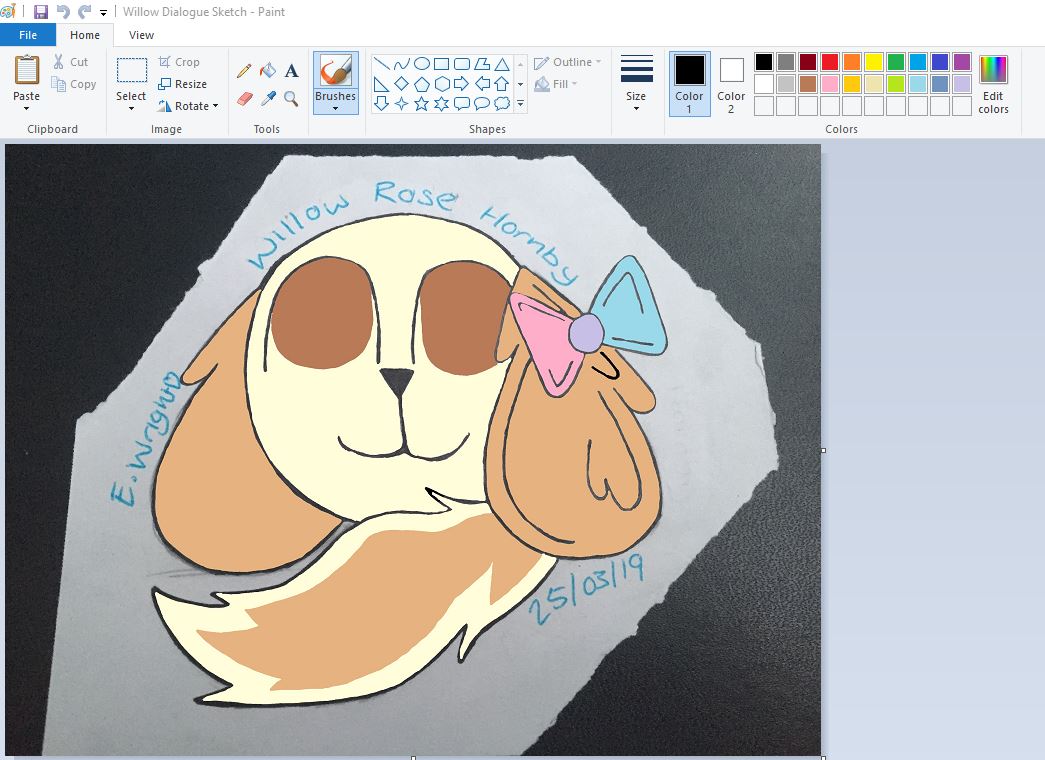1045x760 pixels.
Task: Click the Undo arrow in quick access toolbar
Action: (63, 12)
